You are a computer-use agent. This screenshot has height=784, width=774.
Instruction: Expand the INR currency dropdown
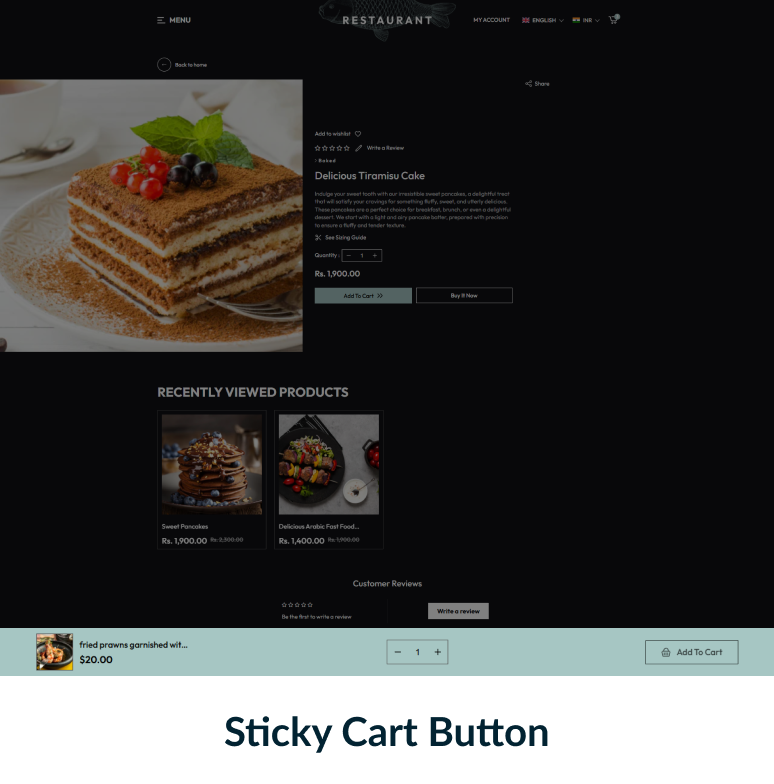click(x=586, y=20)
